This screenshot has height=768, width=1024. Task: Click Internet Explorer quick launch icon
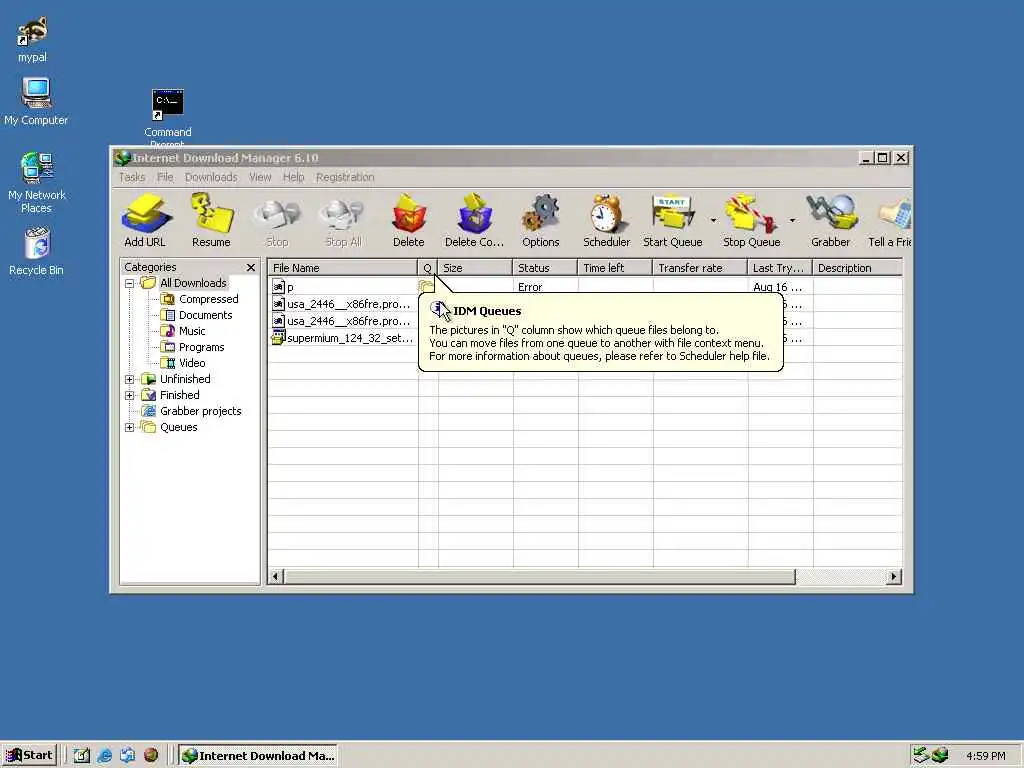[104, 756]
